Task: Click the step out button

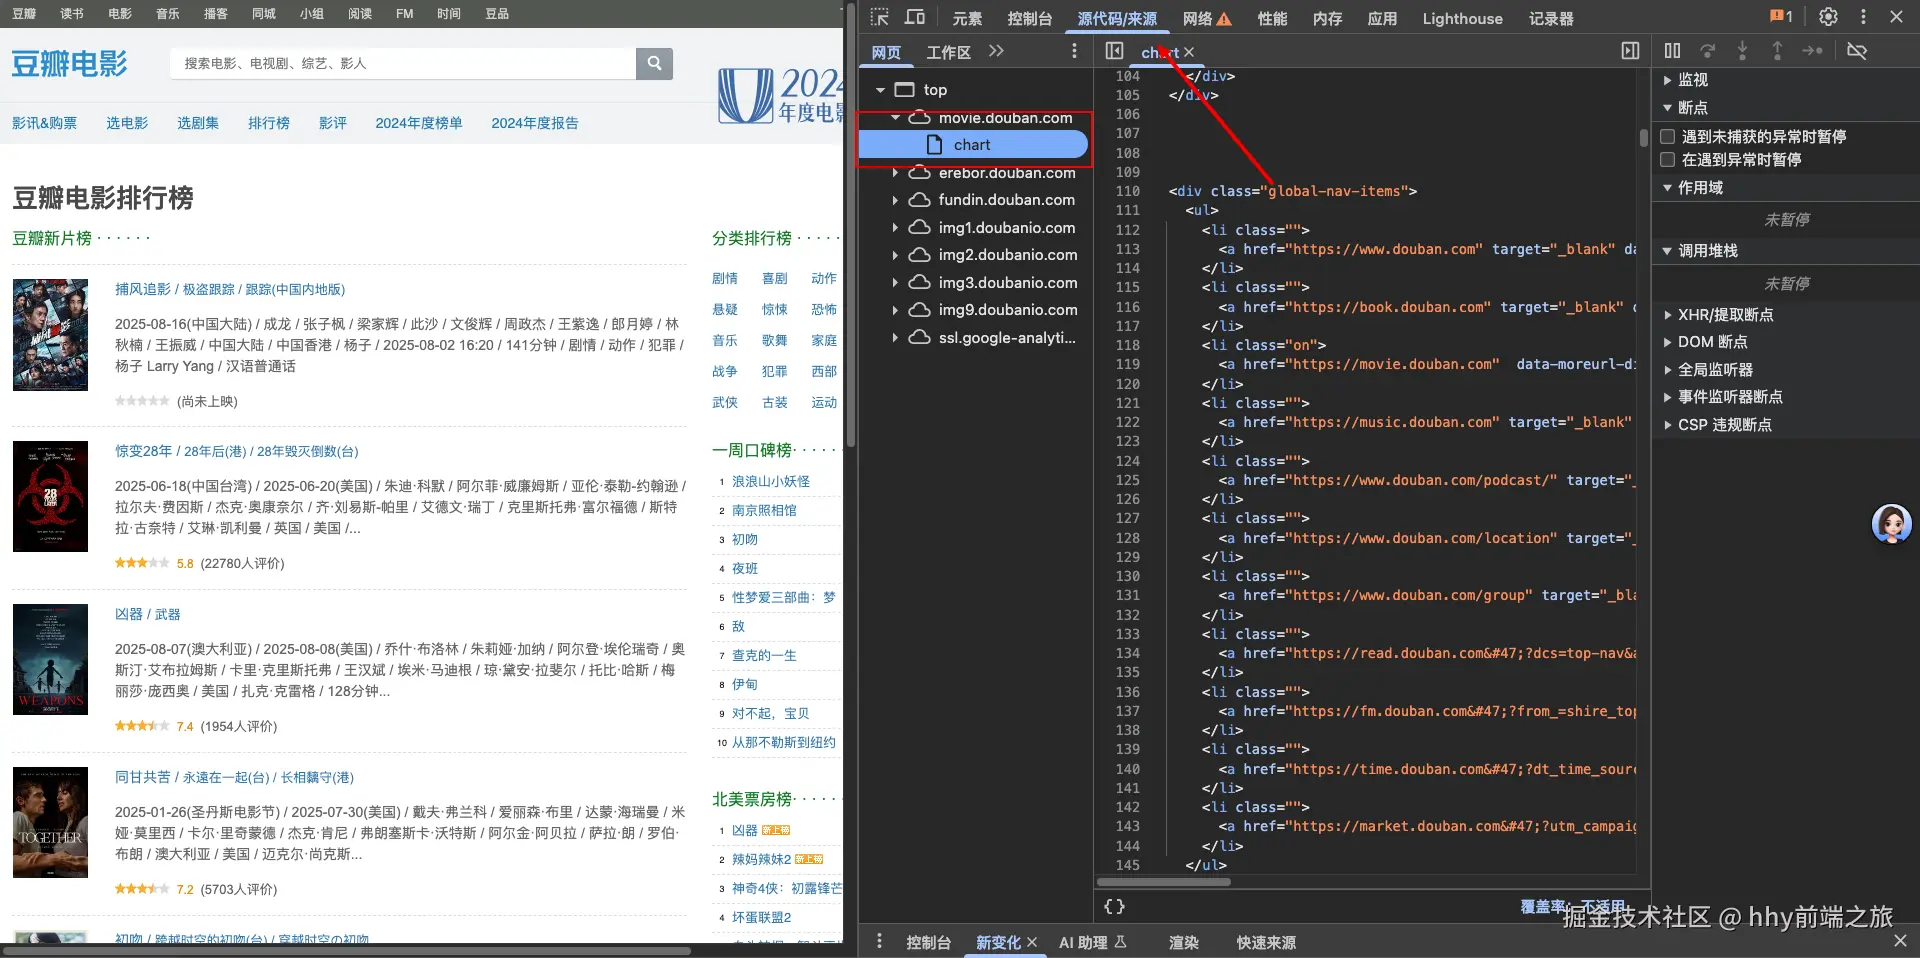Action: (1777, 51)
